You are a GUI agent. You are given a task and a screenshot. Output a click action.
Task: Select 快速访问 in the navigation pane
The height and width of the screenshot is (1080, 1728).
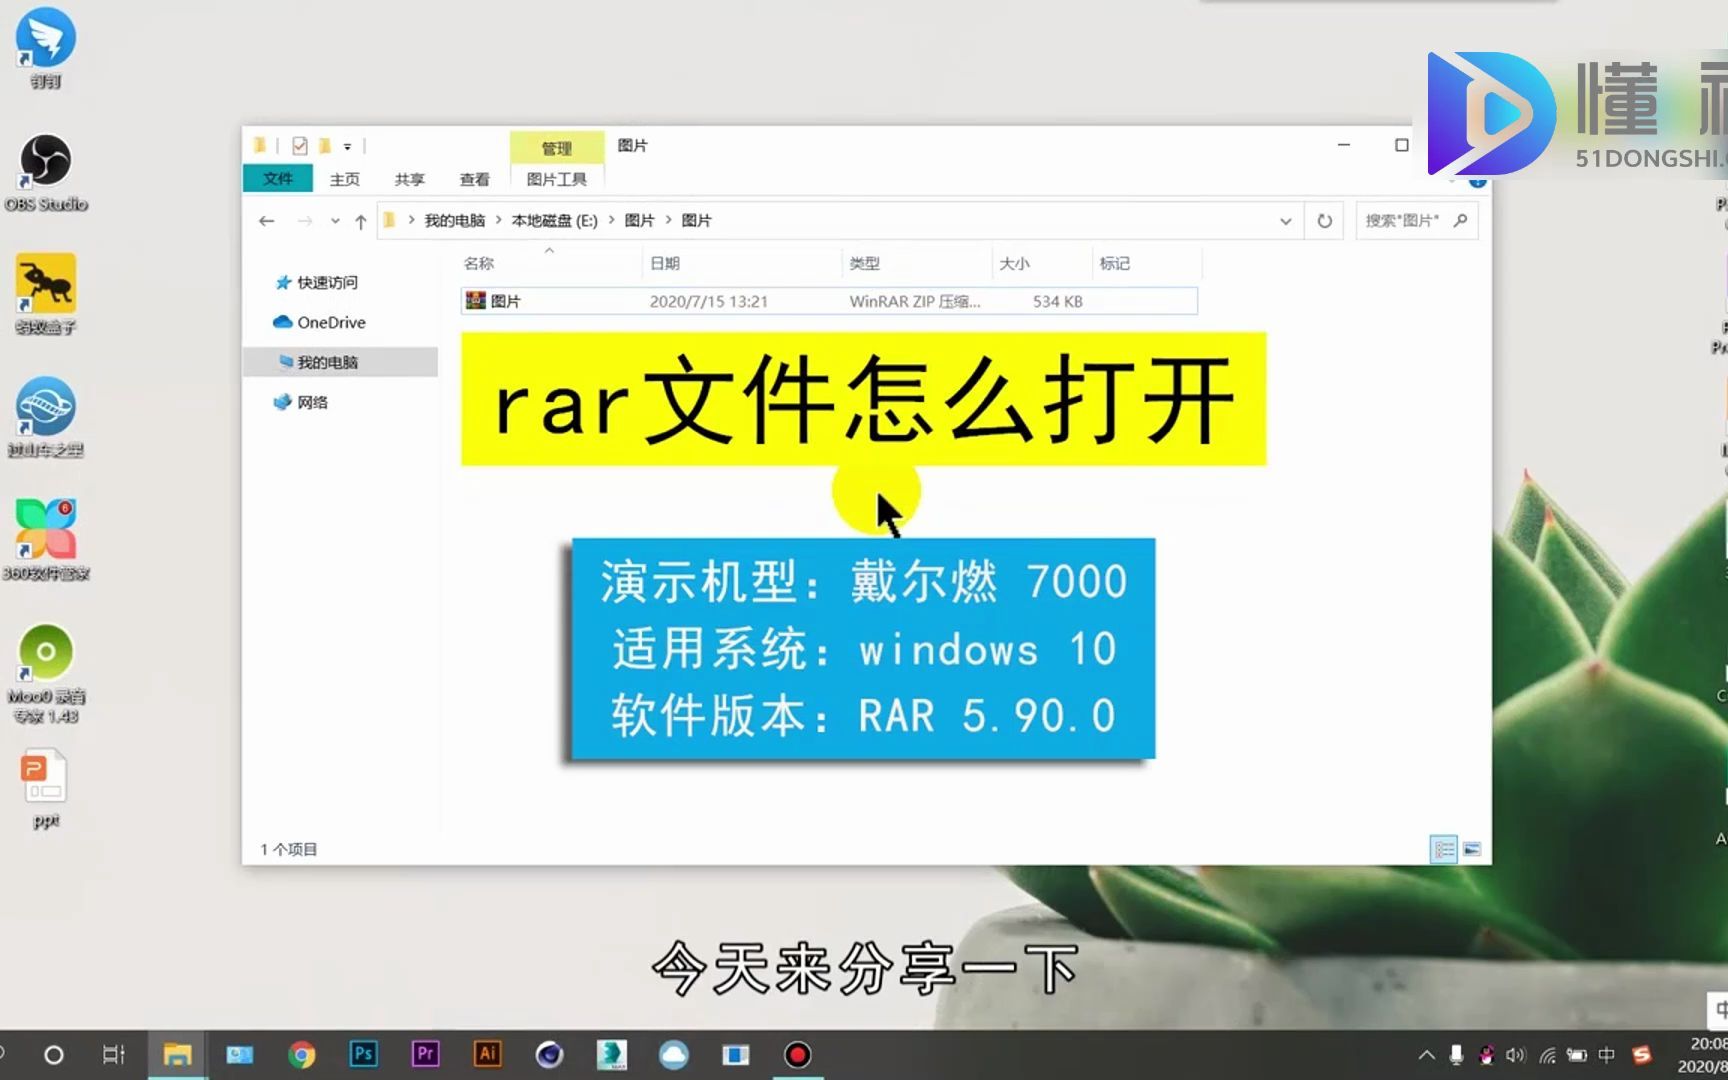coord(316,283)
